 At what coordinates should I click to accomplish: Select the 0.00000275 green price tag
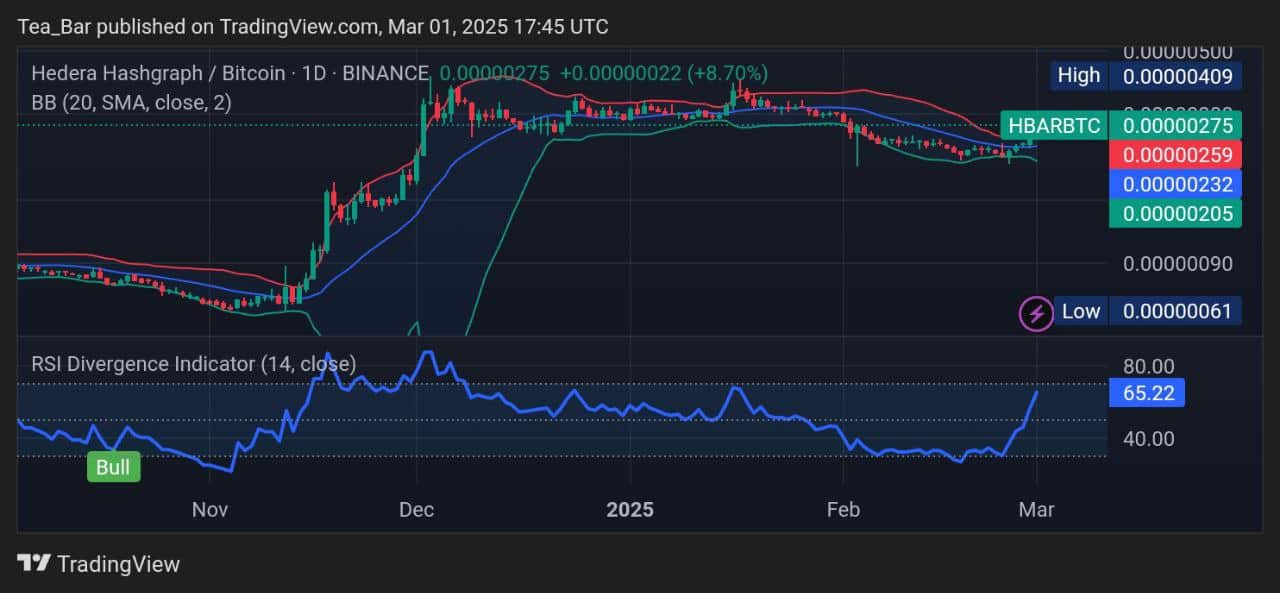[x=1177, y=126]
